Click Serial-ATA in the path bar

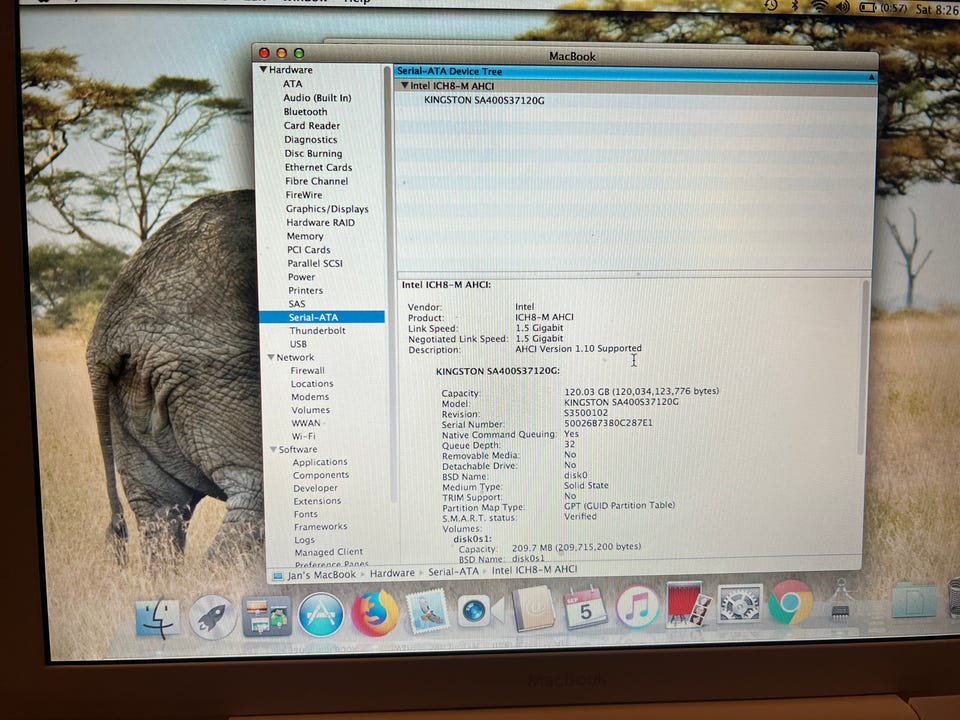[453, 572]
